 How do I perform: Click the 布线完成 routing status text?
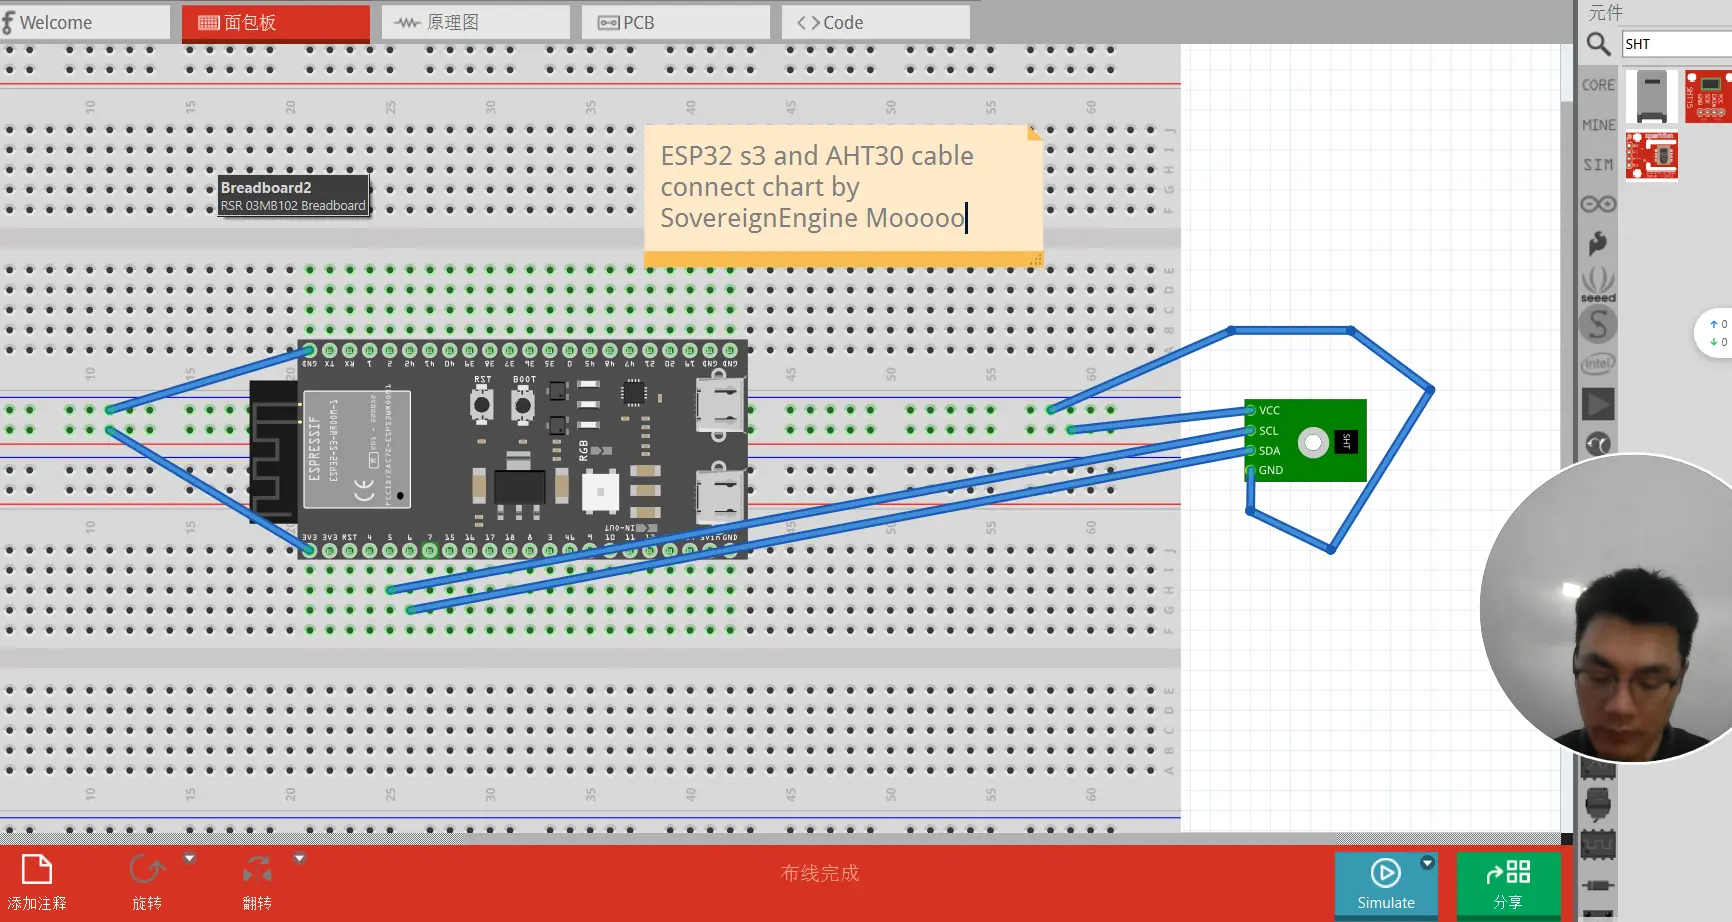[820, 873]
